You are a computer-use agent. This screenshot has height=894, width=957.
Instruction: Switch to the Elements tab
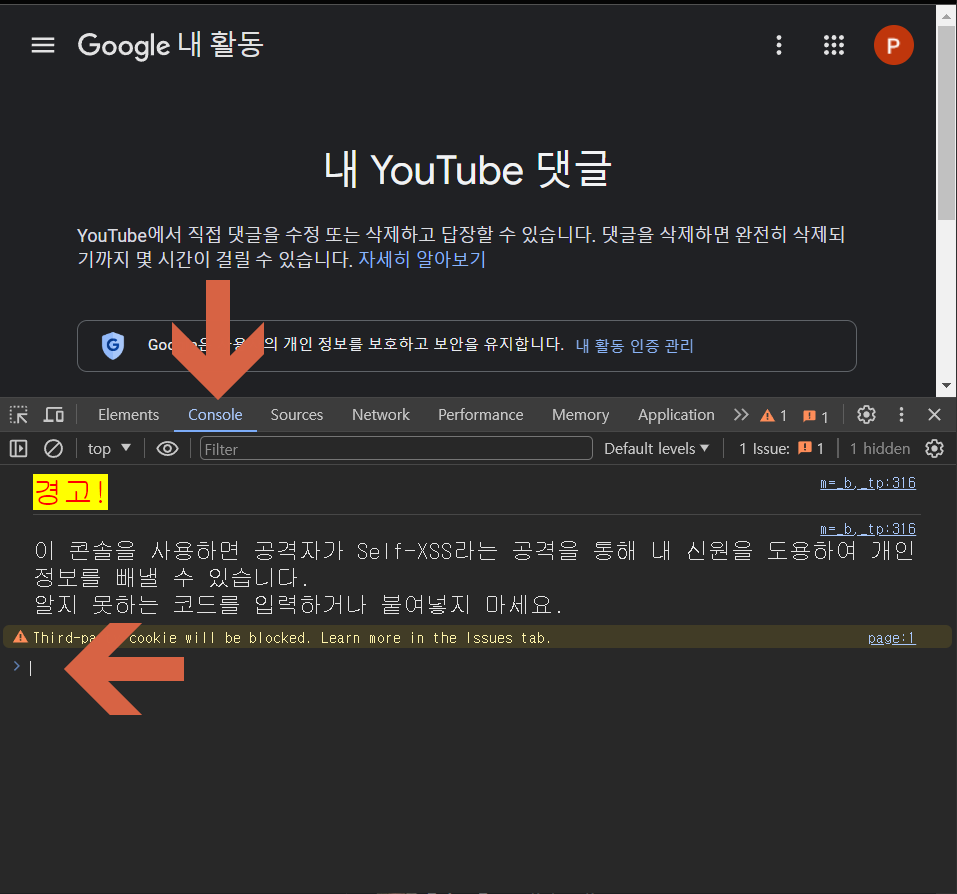point(128,415)
